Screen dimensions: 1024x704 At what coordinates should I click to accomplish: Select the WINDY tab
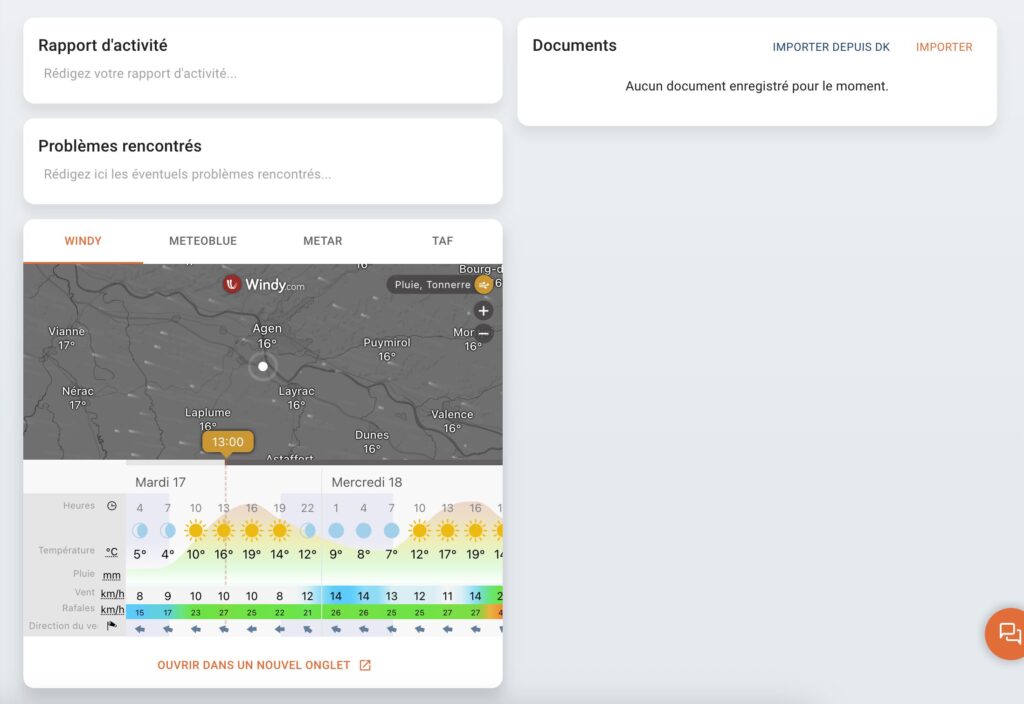point(83,240)
